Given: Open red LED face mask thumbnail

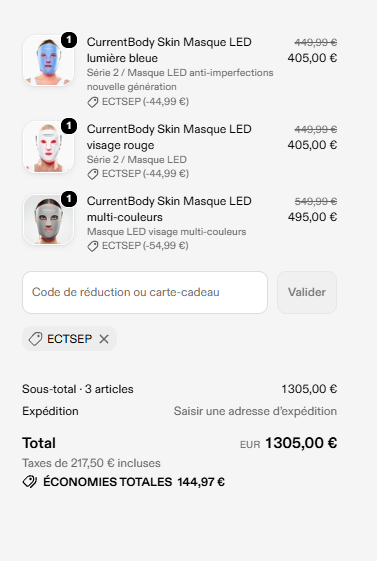Looking at the screenshot, I should [49, 147].
